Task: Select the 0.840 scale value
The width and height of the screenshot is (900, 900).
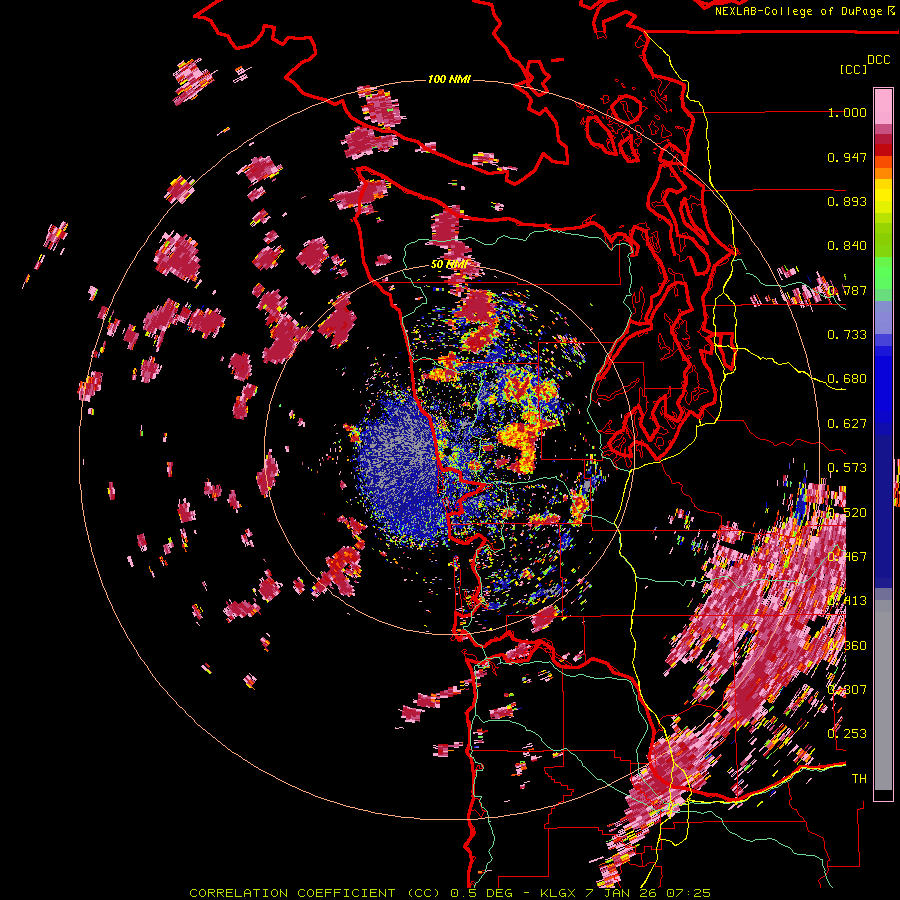Action: click(x=847, y=246)
